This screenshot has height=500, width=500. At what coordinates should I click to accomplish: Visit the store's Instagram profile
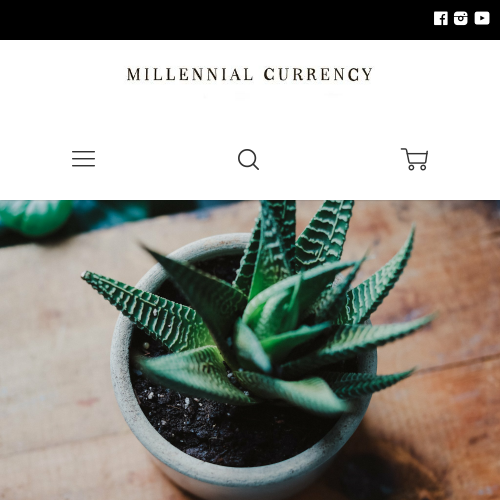460,18
